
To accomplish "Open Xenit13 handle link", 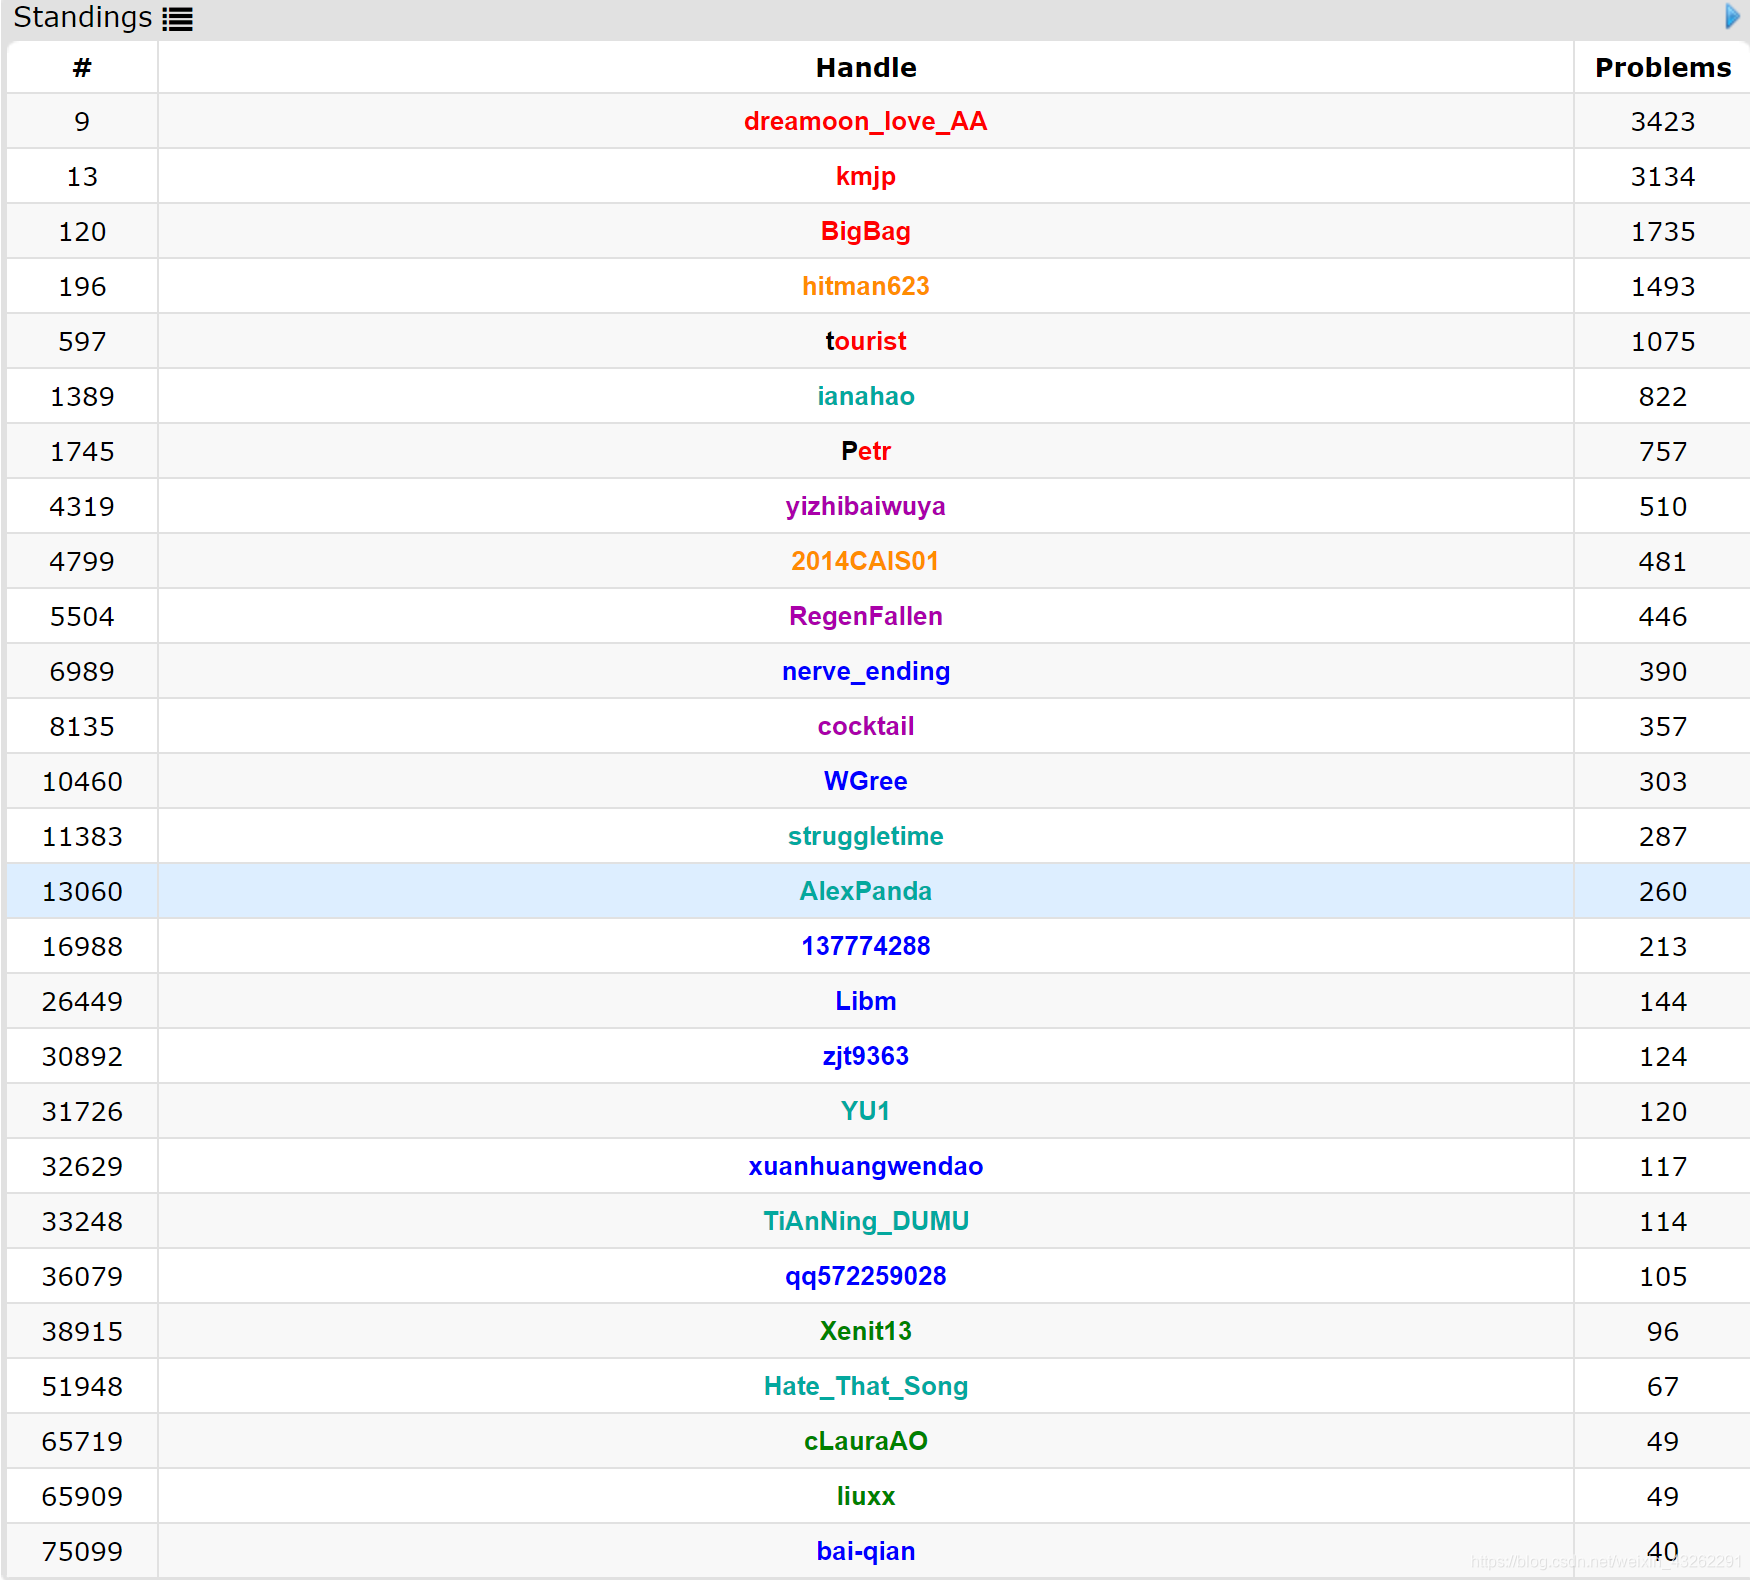I will [865, 1331].
